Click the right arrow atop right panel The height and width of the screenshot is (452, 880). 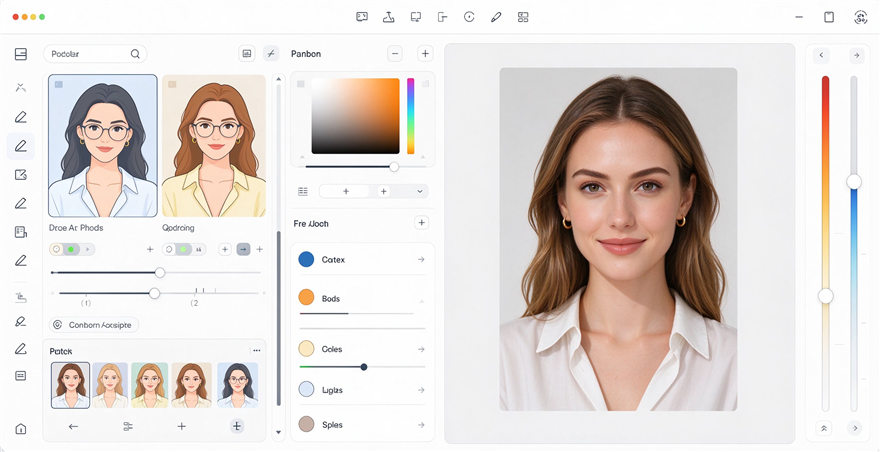tap(856, 55)
